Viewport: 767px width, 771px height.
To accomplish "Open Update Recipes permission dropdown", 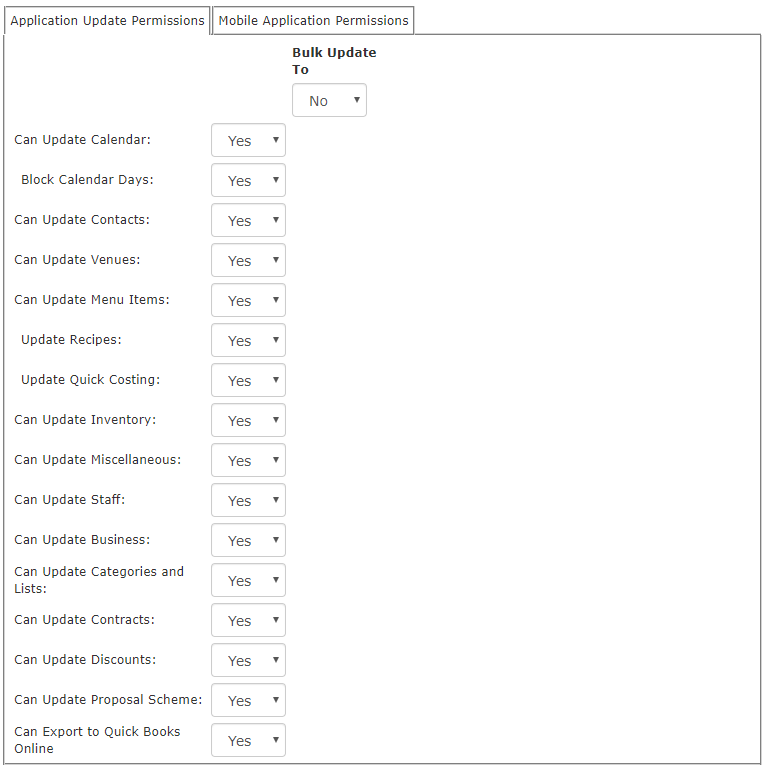I will [x=248, y=340].
